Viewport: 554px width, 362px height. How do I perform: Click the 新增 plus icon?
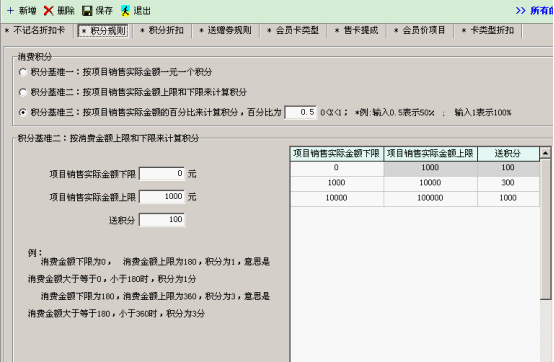pos(11,11)
